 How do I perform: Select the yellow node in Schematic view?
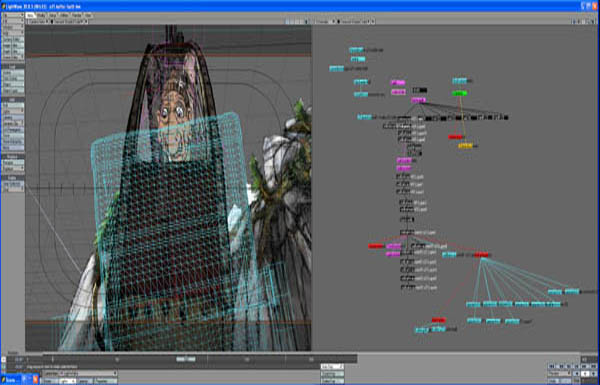pyautogui.click(x=465, y=146)
